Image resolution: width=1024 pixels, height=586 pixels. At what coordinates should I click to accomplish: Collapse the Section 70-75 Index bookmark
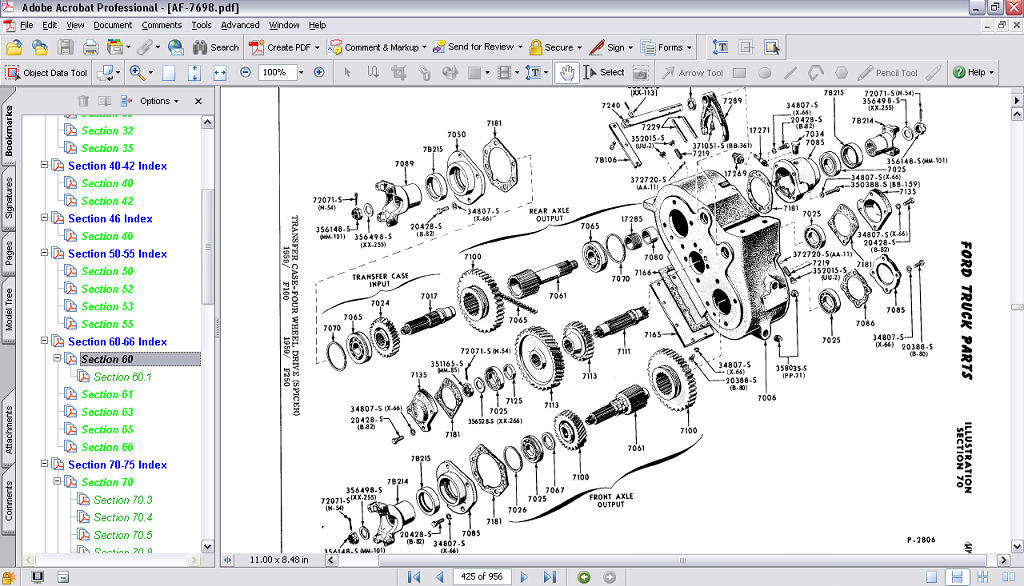click(x=45, y=464)
